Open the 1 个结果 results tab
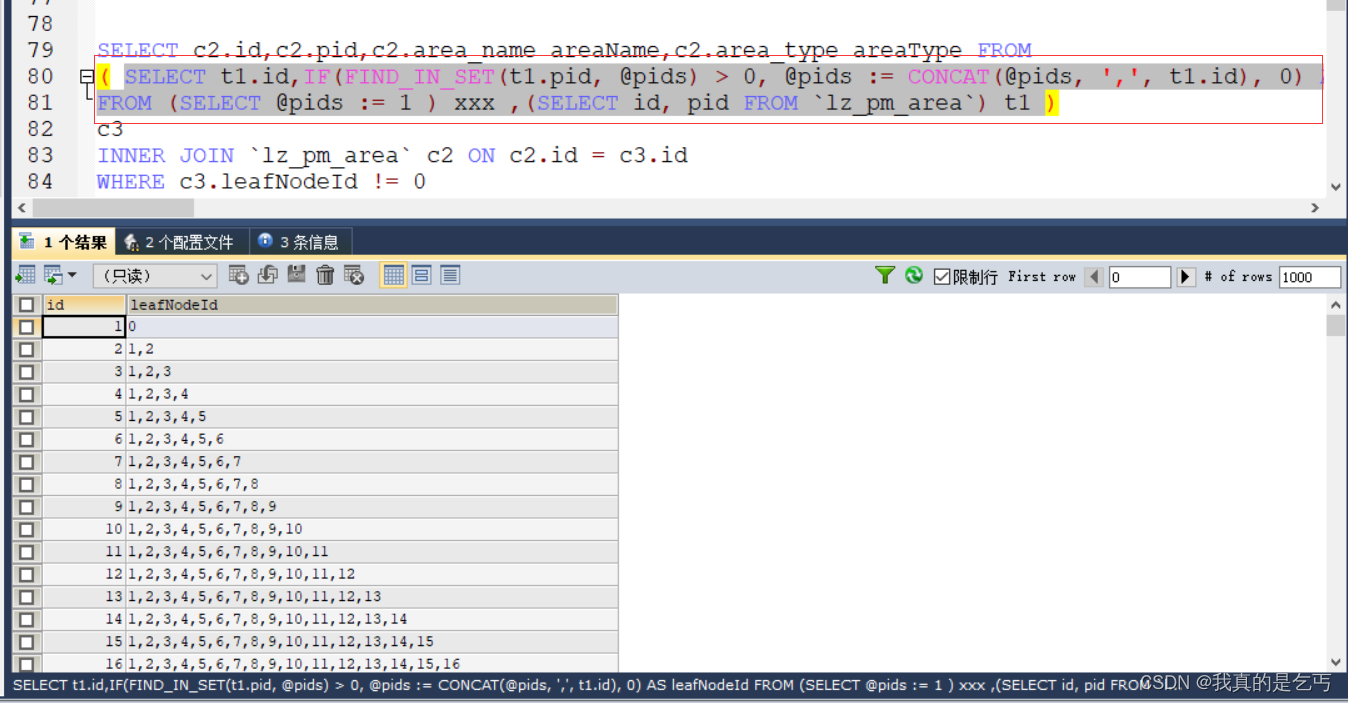The width and height of the screenshot is (1348, 703). point(64,242)
